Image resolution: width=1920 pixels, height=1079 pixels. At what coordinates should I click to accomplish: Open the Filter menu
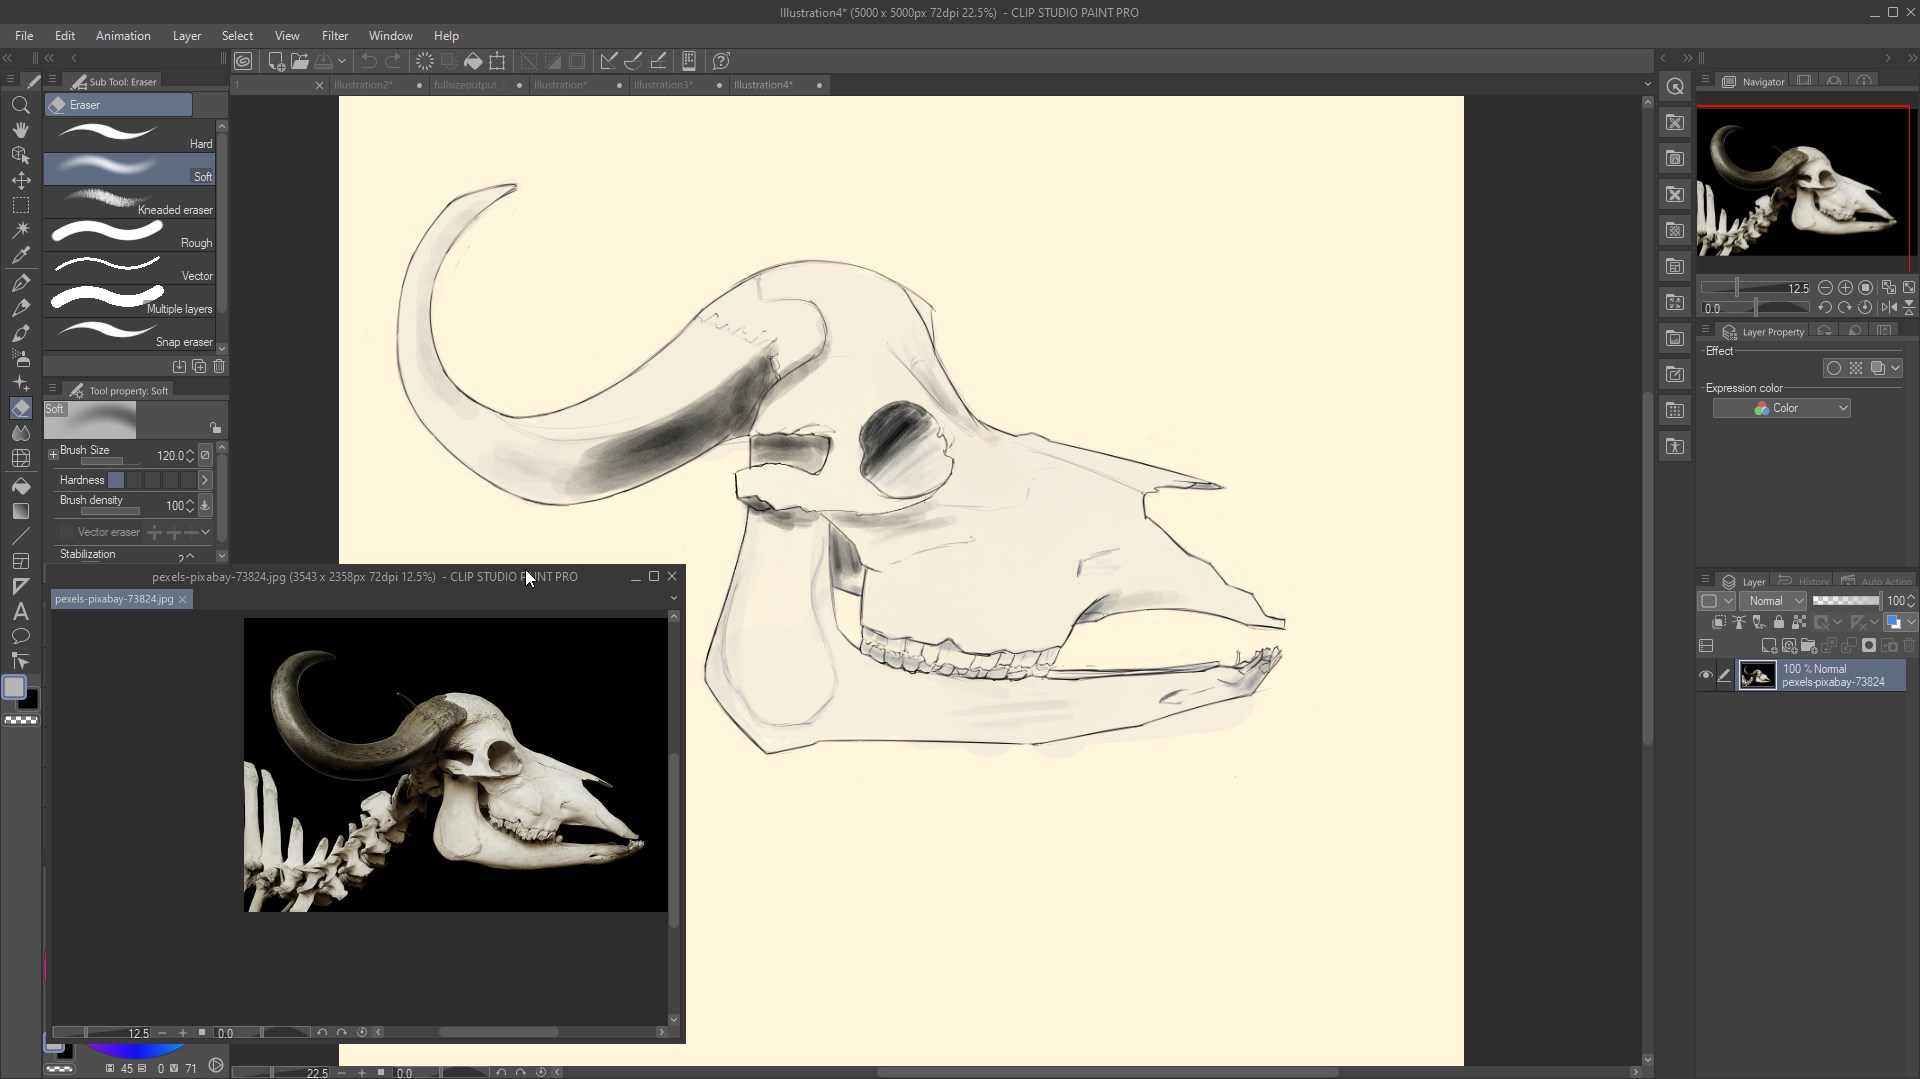(335, 36)
